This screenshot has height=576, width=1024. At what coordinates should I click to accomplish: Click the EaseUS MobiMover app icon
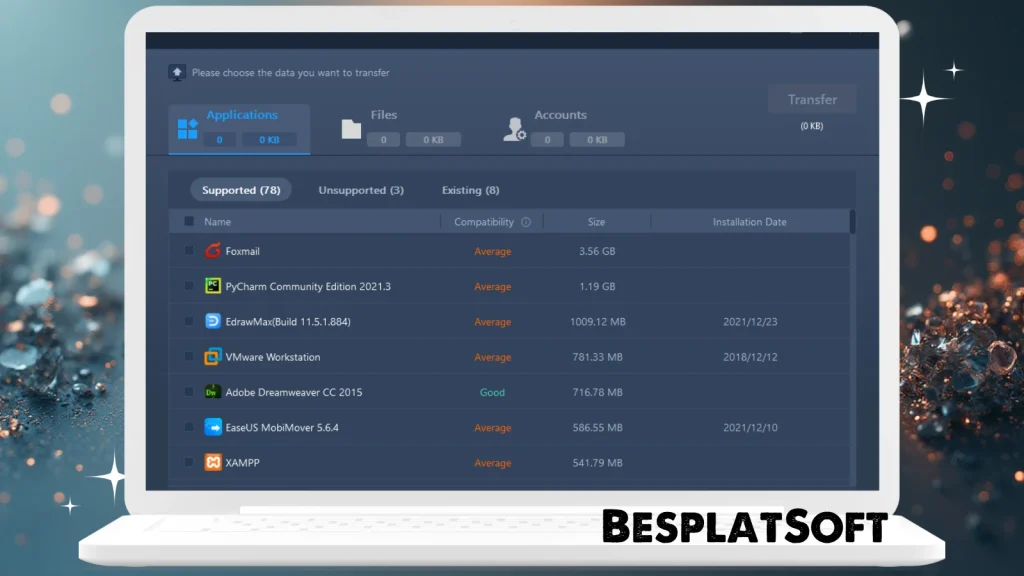pos(212,427)
